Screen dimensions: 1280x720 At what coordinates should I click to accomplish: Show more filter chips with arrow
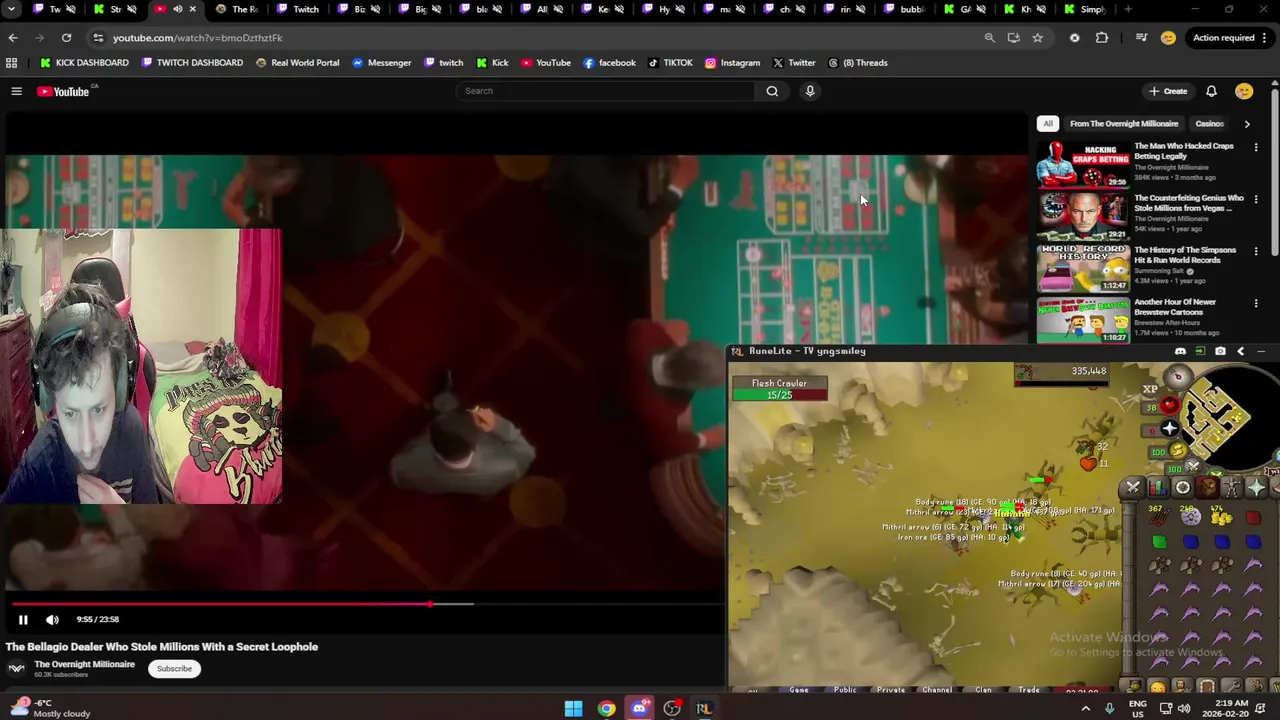pyautogui.click(x=1247, y=124)
